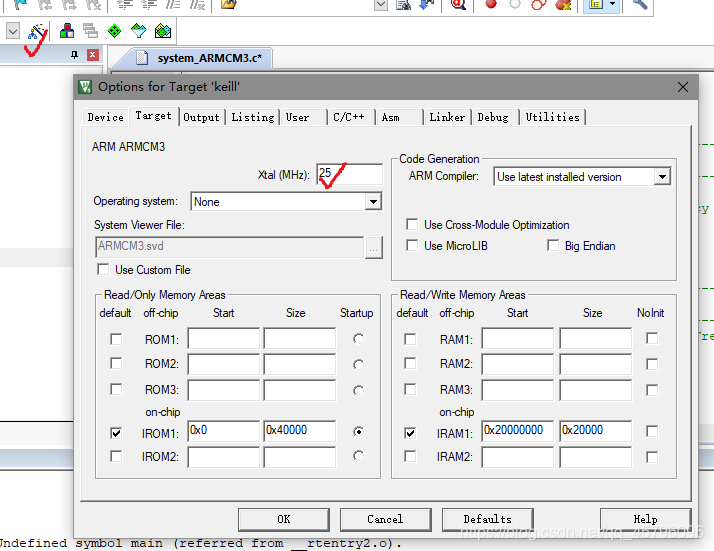Check the RAM1 NoInit checkbox
This screenshot has height=551, width=714.
pyautogui.click(x=652, y=338)
